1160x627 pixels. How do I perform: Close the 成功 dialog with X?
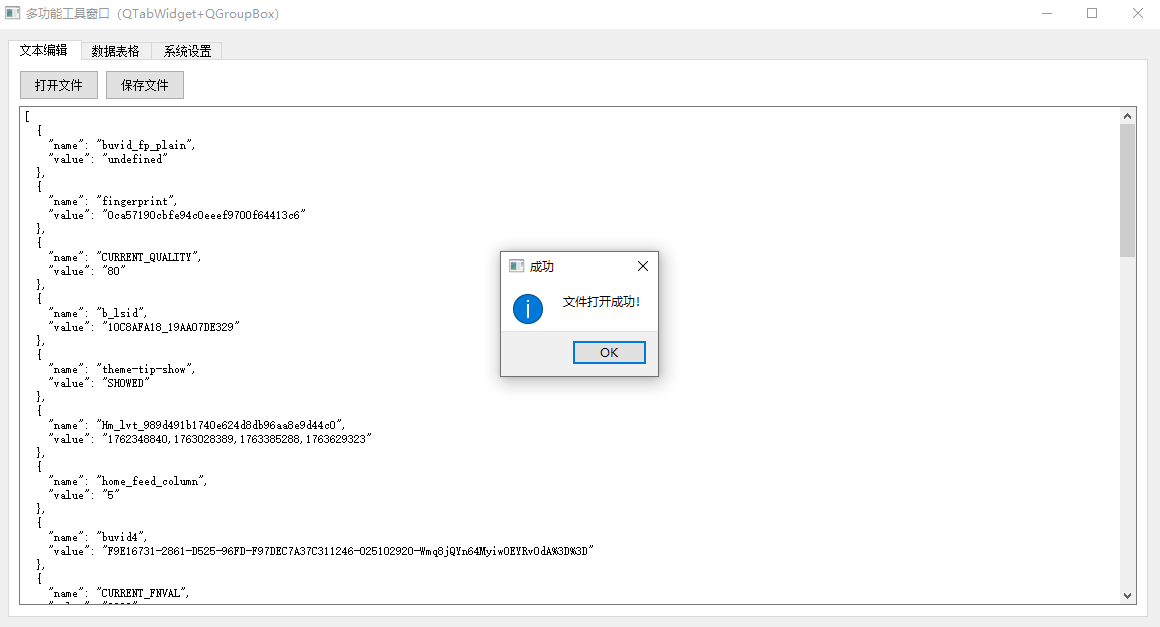[x=643, y=266]
